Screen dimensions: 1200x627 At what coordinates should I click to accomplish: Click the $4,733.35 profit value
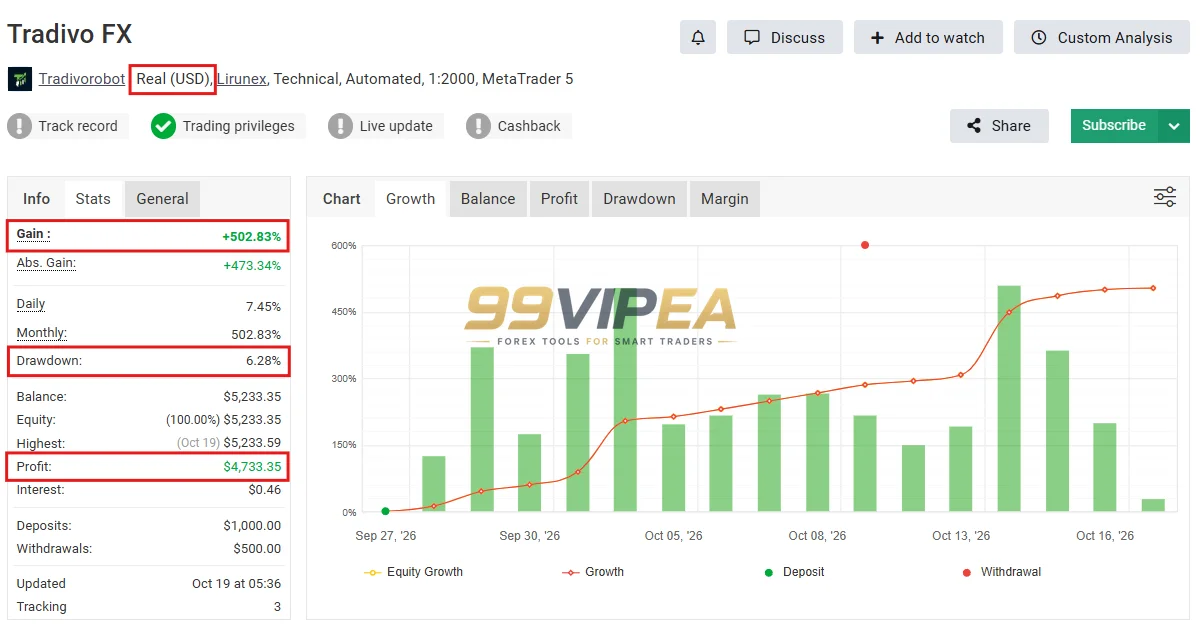pos(252,467)
